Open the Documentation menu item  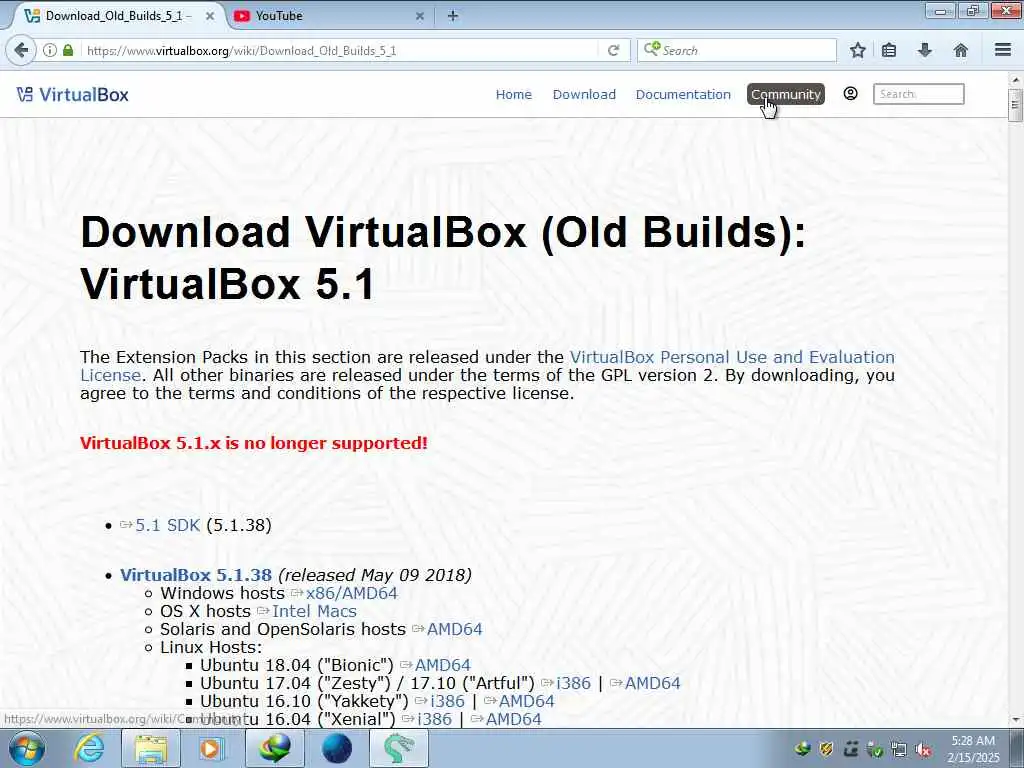(x=683, y=94)
